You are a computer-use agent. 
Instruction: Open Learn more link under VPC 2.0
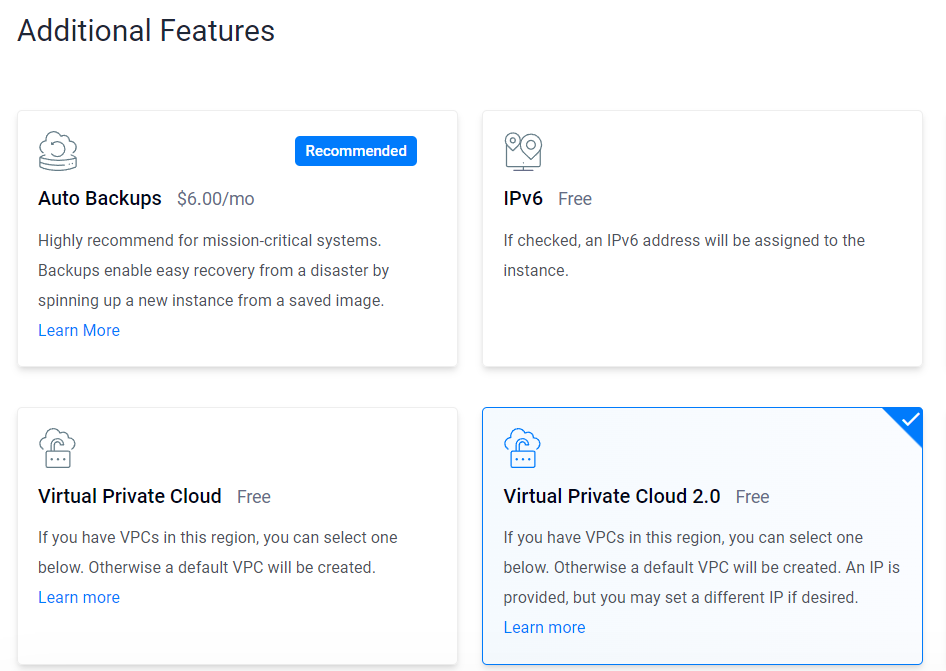[544, 628]
